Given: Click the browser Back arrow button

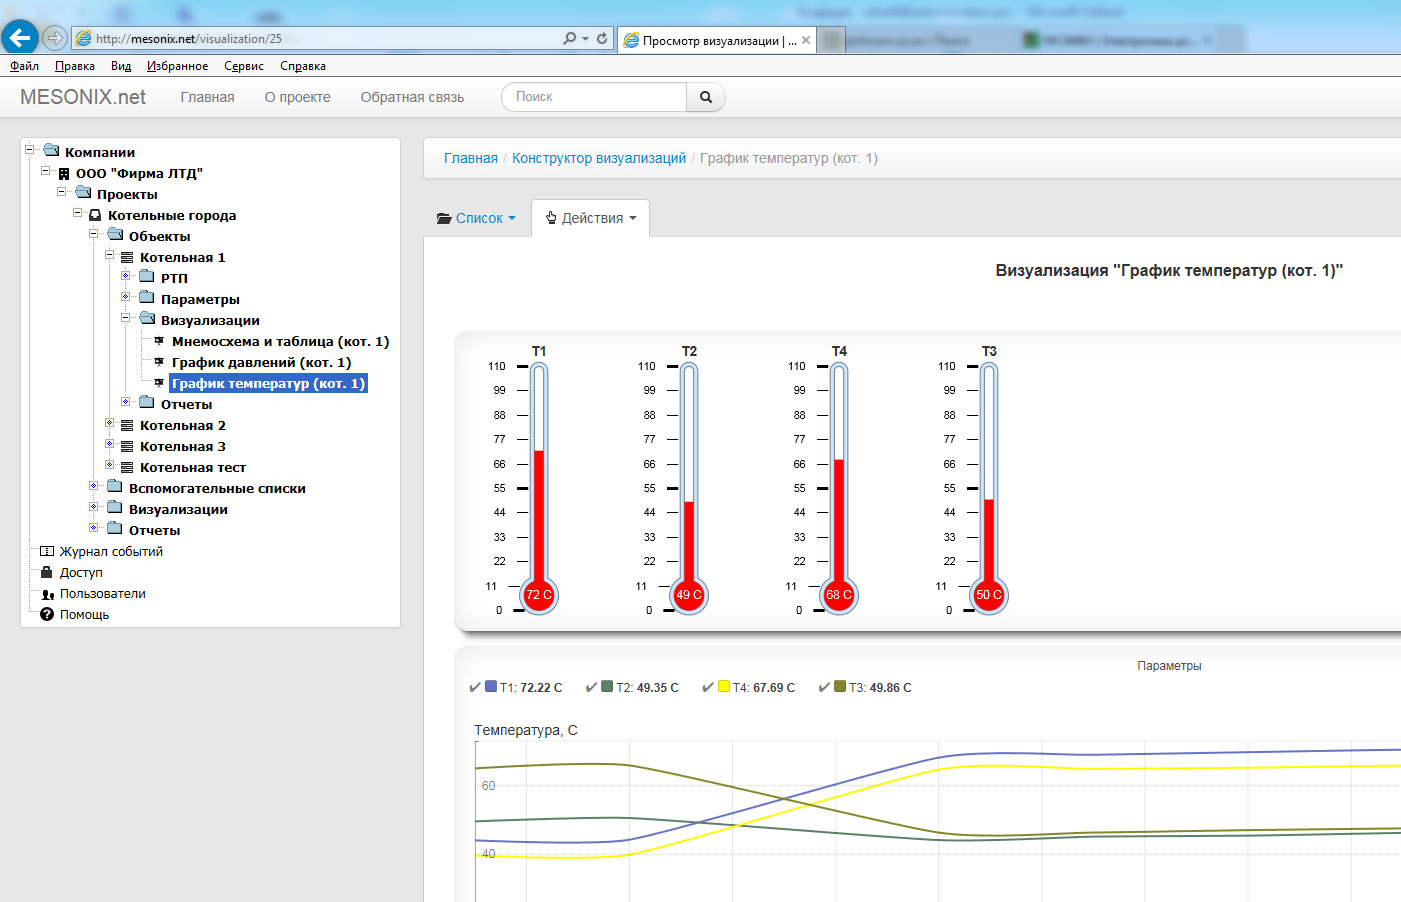Looking at the screenshot, I should tap(19, 38).
